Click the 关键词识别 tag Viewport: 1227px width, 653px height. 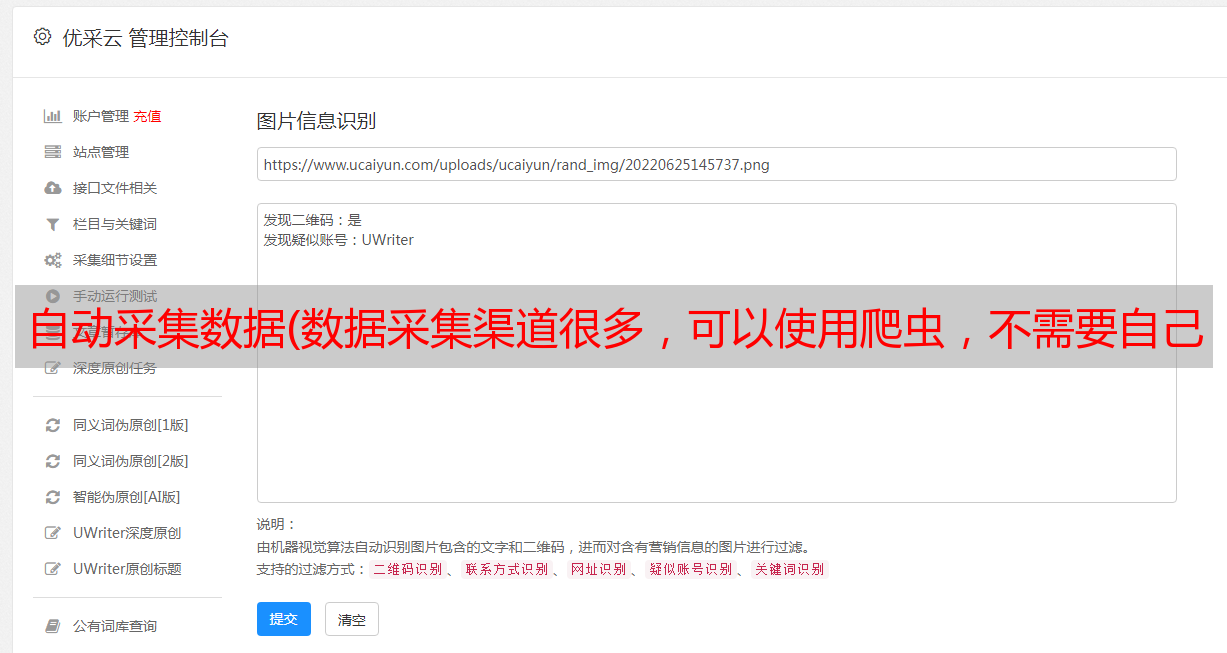[x=790, y=569]
